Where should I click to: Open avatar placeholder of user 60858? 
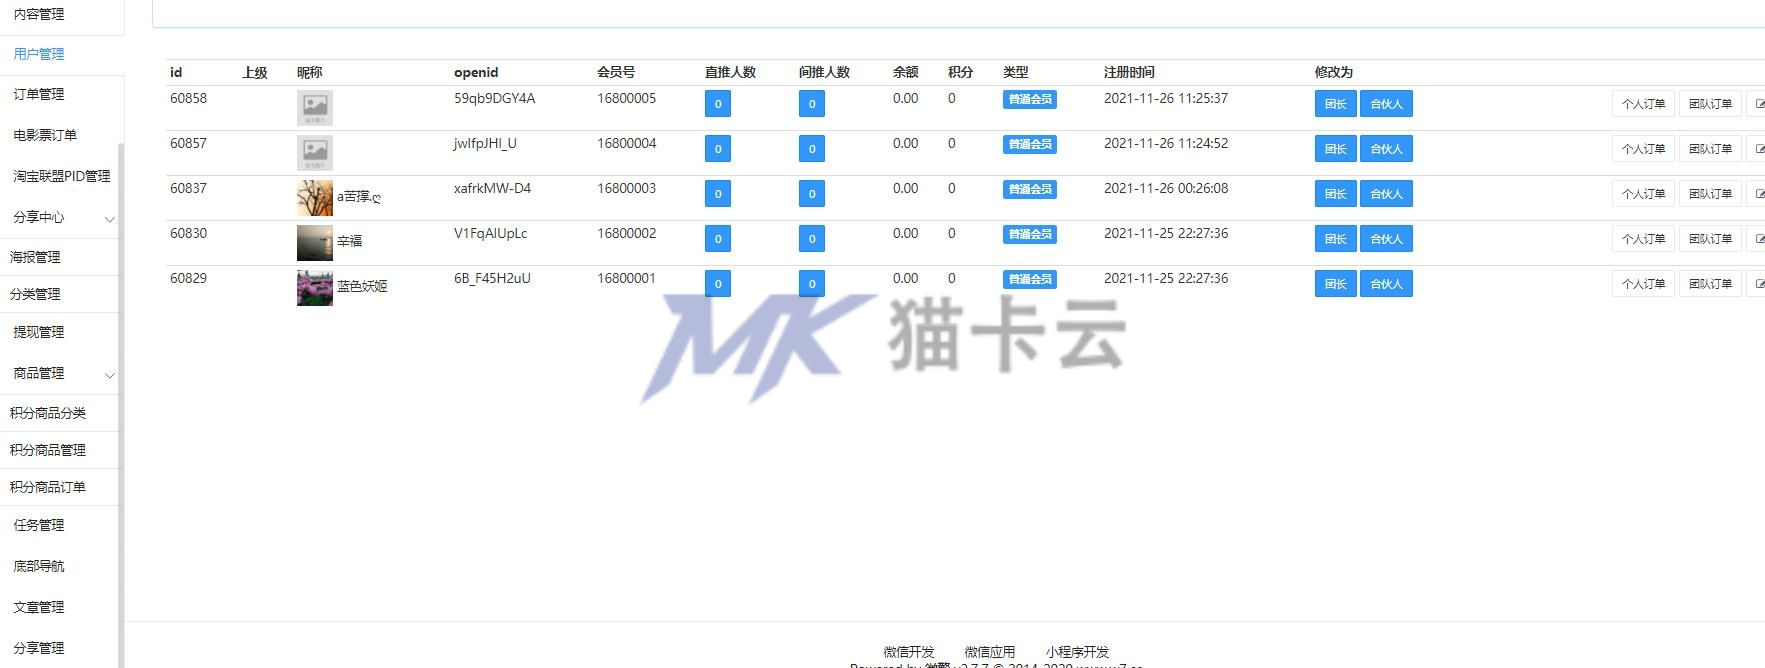315,108
